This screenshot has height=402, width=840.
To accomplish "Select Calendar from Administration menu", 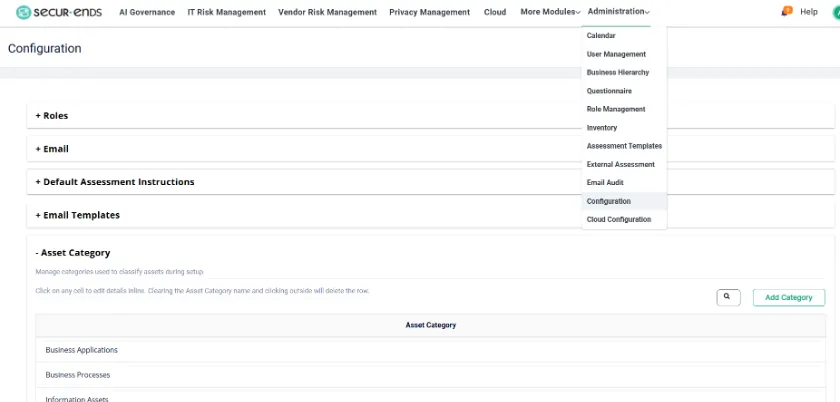I will [624, 35].
